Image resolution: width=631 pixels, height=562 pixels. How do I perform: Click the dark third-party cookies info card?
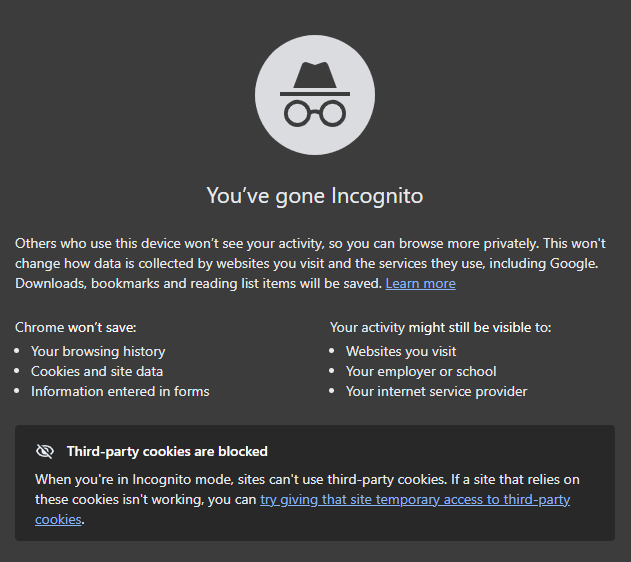315,483
